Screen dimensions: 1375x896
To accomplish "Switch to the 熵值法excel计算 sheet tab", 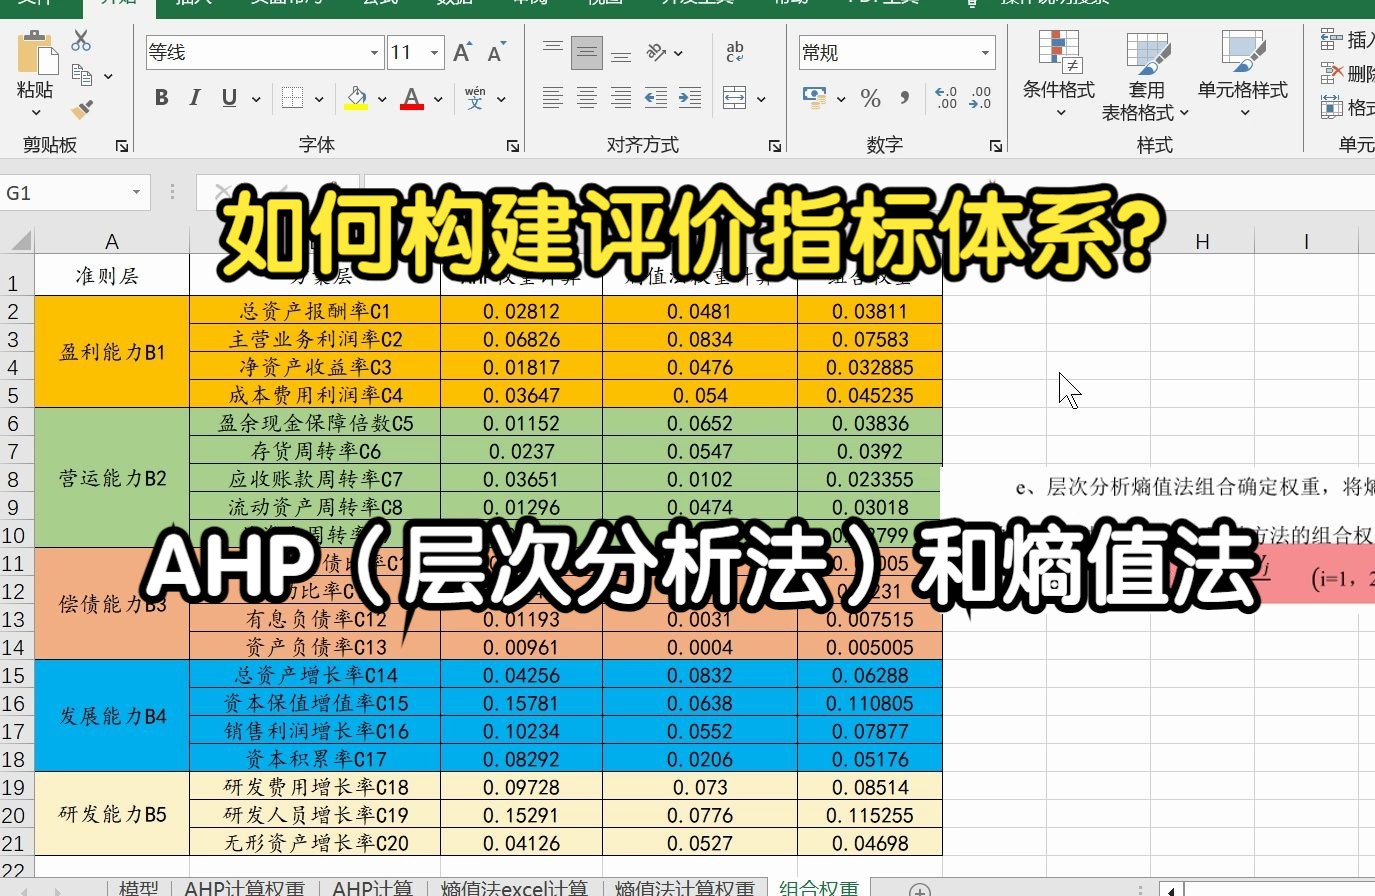I will (x=514, y=888).
